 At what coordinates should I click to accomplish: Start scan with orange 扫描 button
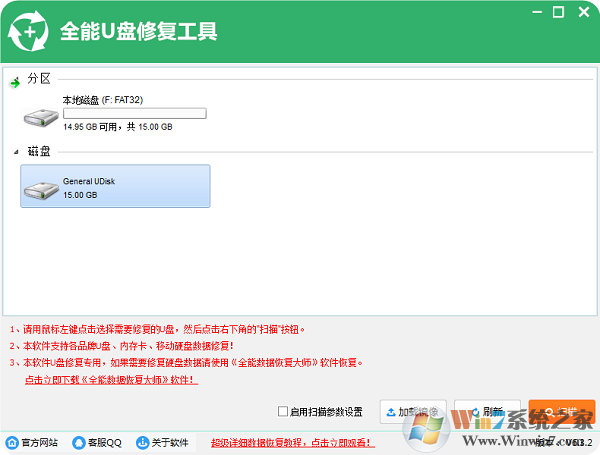click(x=562, y=412)
